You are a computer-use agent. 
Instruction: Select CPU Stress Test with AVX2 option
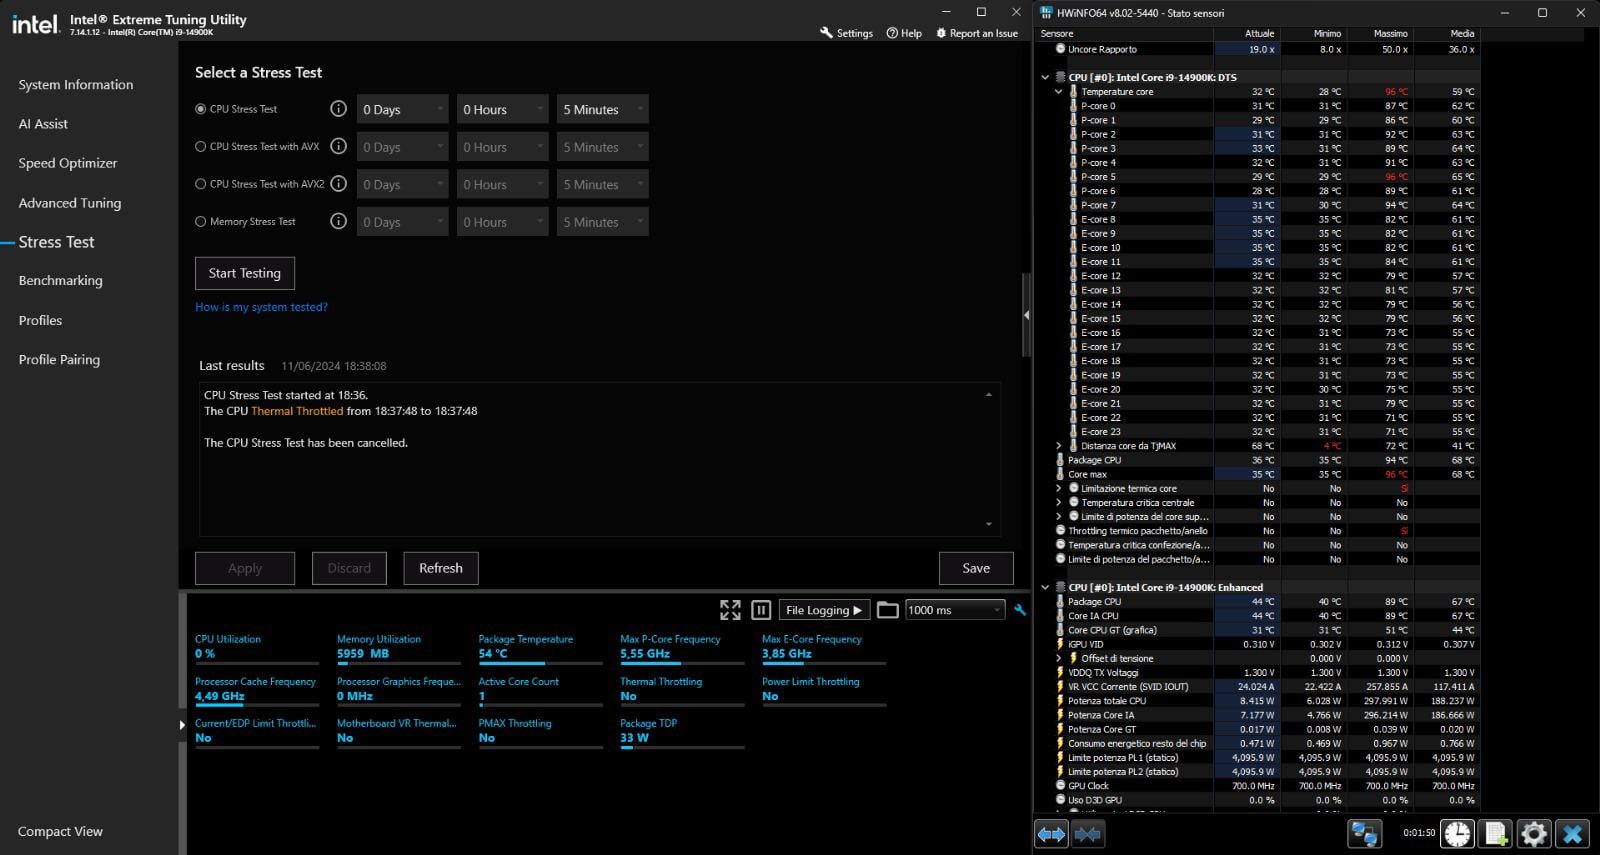point(201,184)
